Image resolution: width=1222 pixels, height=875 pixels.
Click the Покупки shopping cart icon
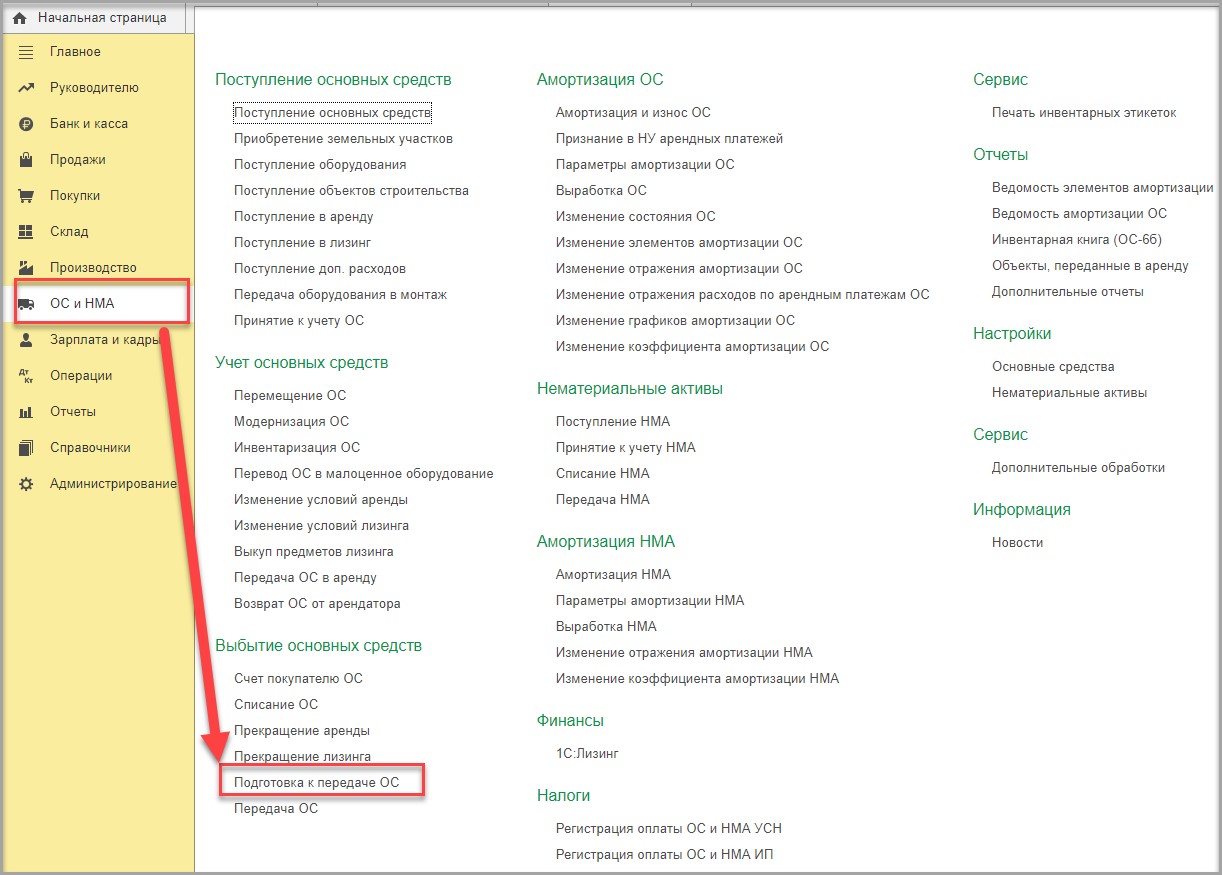(x=27, y=196)
